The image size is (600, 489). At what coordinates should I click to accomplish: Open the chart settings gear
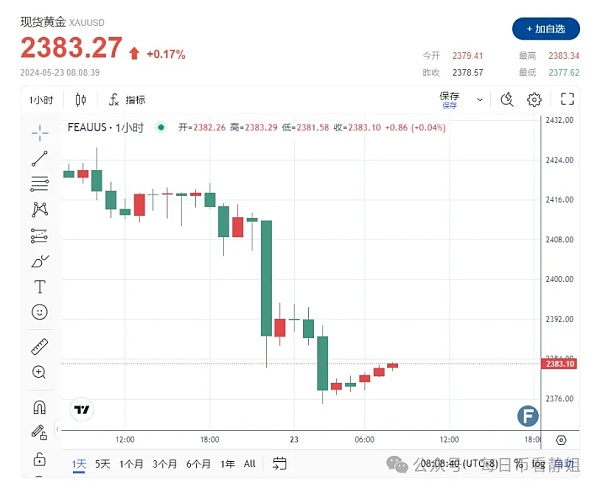tap(535, 99)
